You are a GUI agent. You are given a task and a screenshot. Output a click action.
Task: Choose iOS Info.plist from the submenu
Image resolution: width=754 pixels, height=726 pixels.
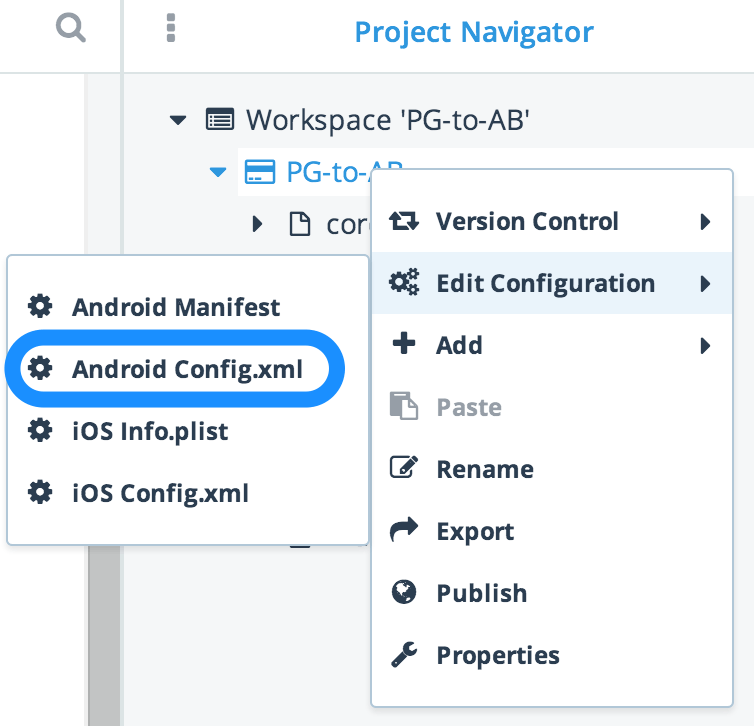tap(150, 431)
